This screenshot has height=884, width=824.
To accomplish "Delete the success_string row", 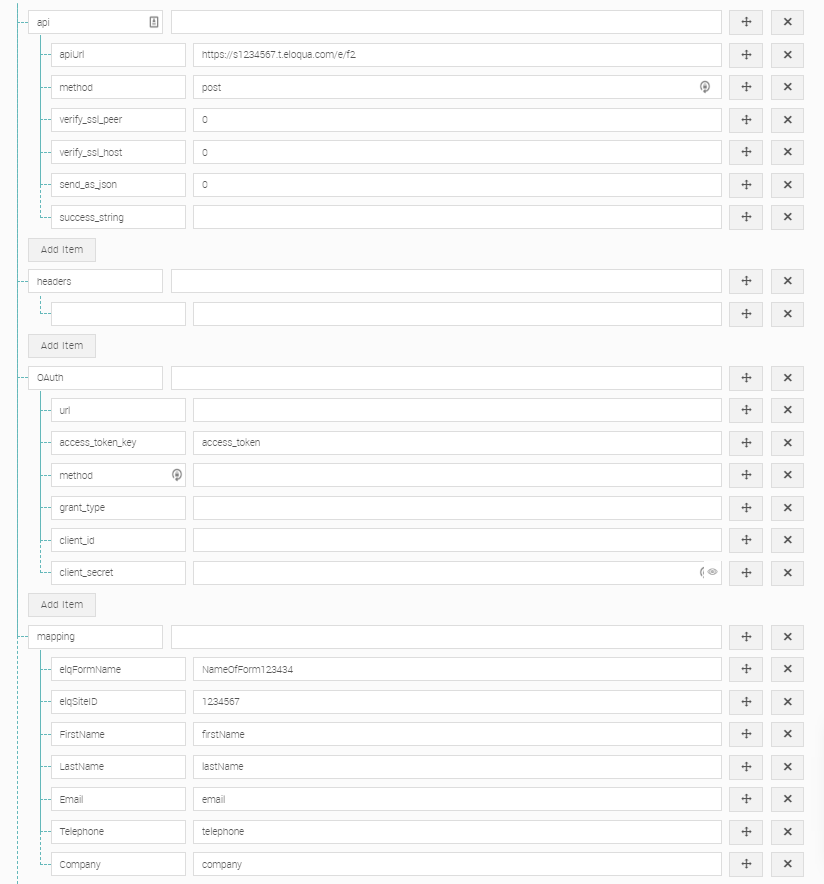I will coord(787,217).
